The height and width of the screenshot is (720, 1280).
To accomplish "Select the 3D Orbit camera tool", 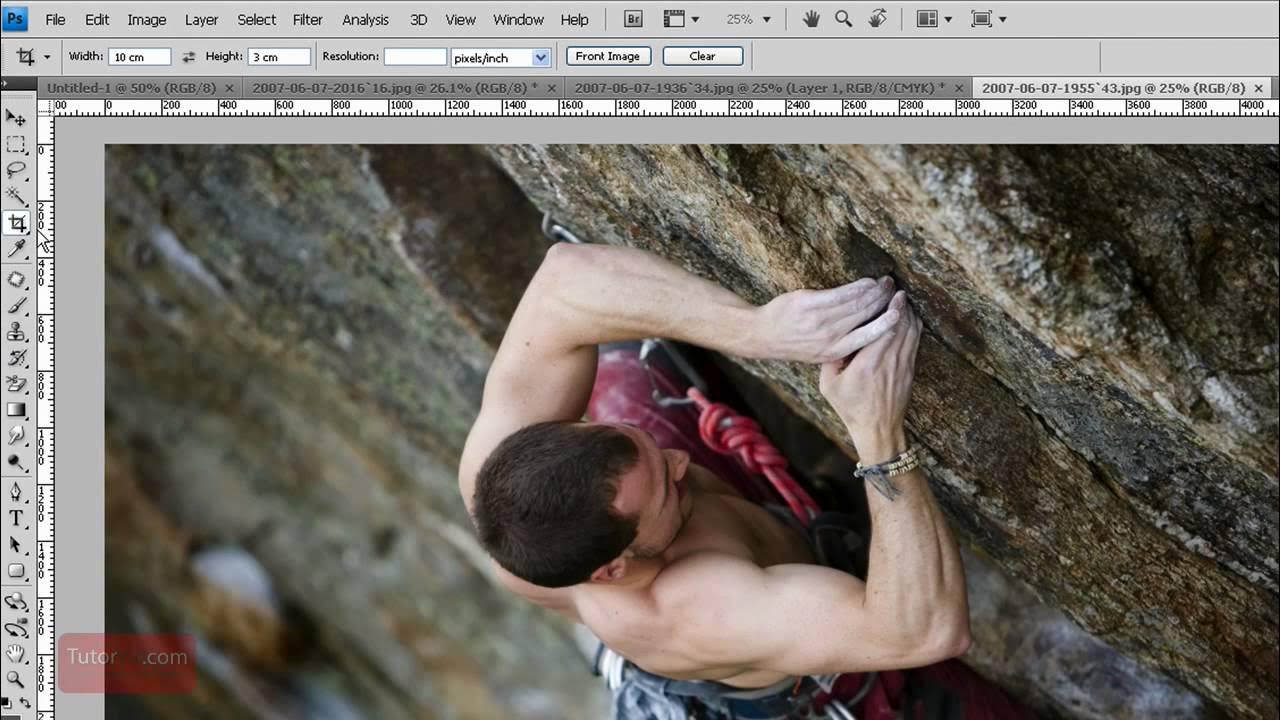I will [x=16, y=628].
